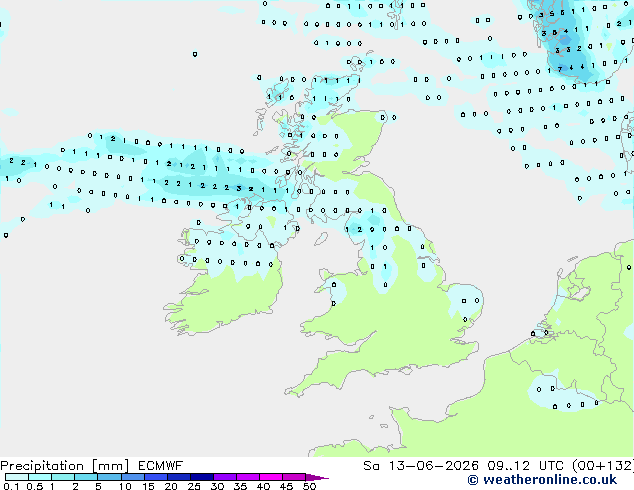The height and width of the screenshot is (490, 634).
Task: Select the 2–5 mm legend color swatch
Action: point(86,477)
